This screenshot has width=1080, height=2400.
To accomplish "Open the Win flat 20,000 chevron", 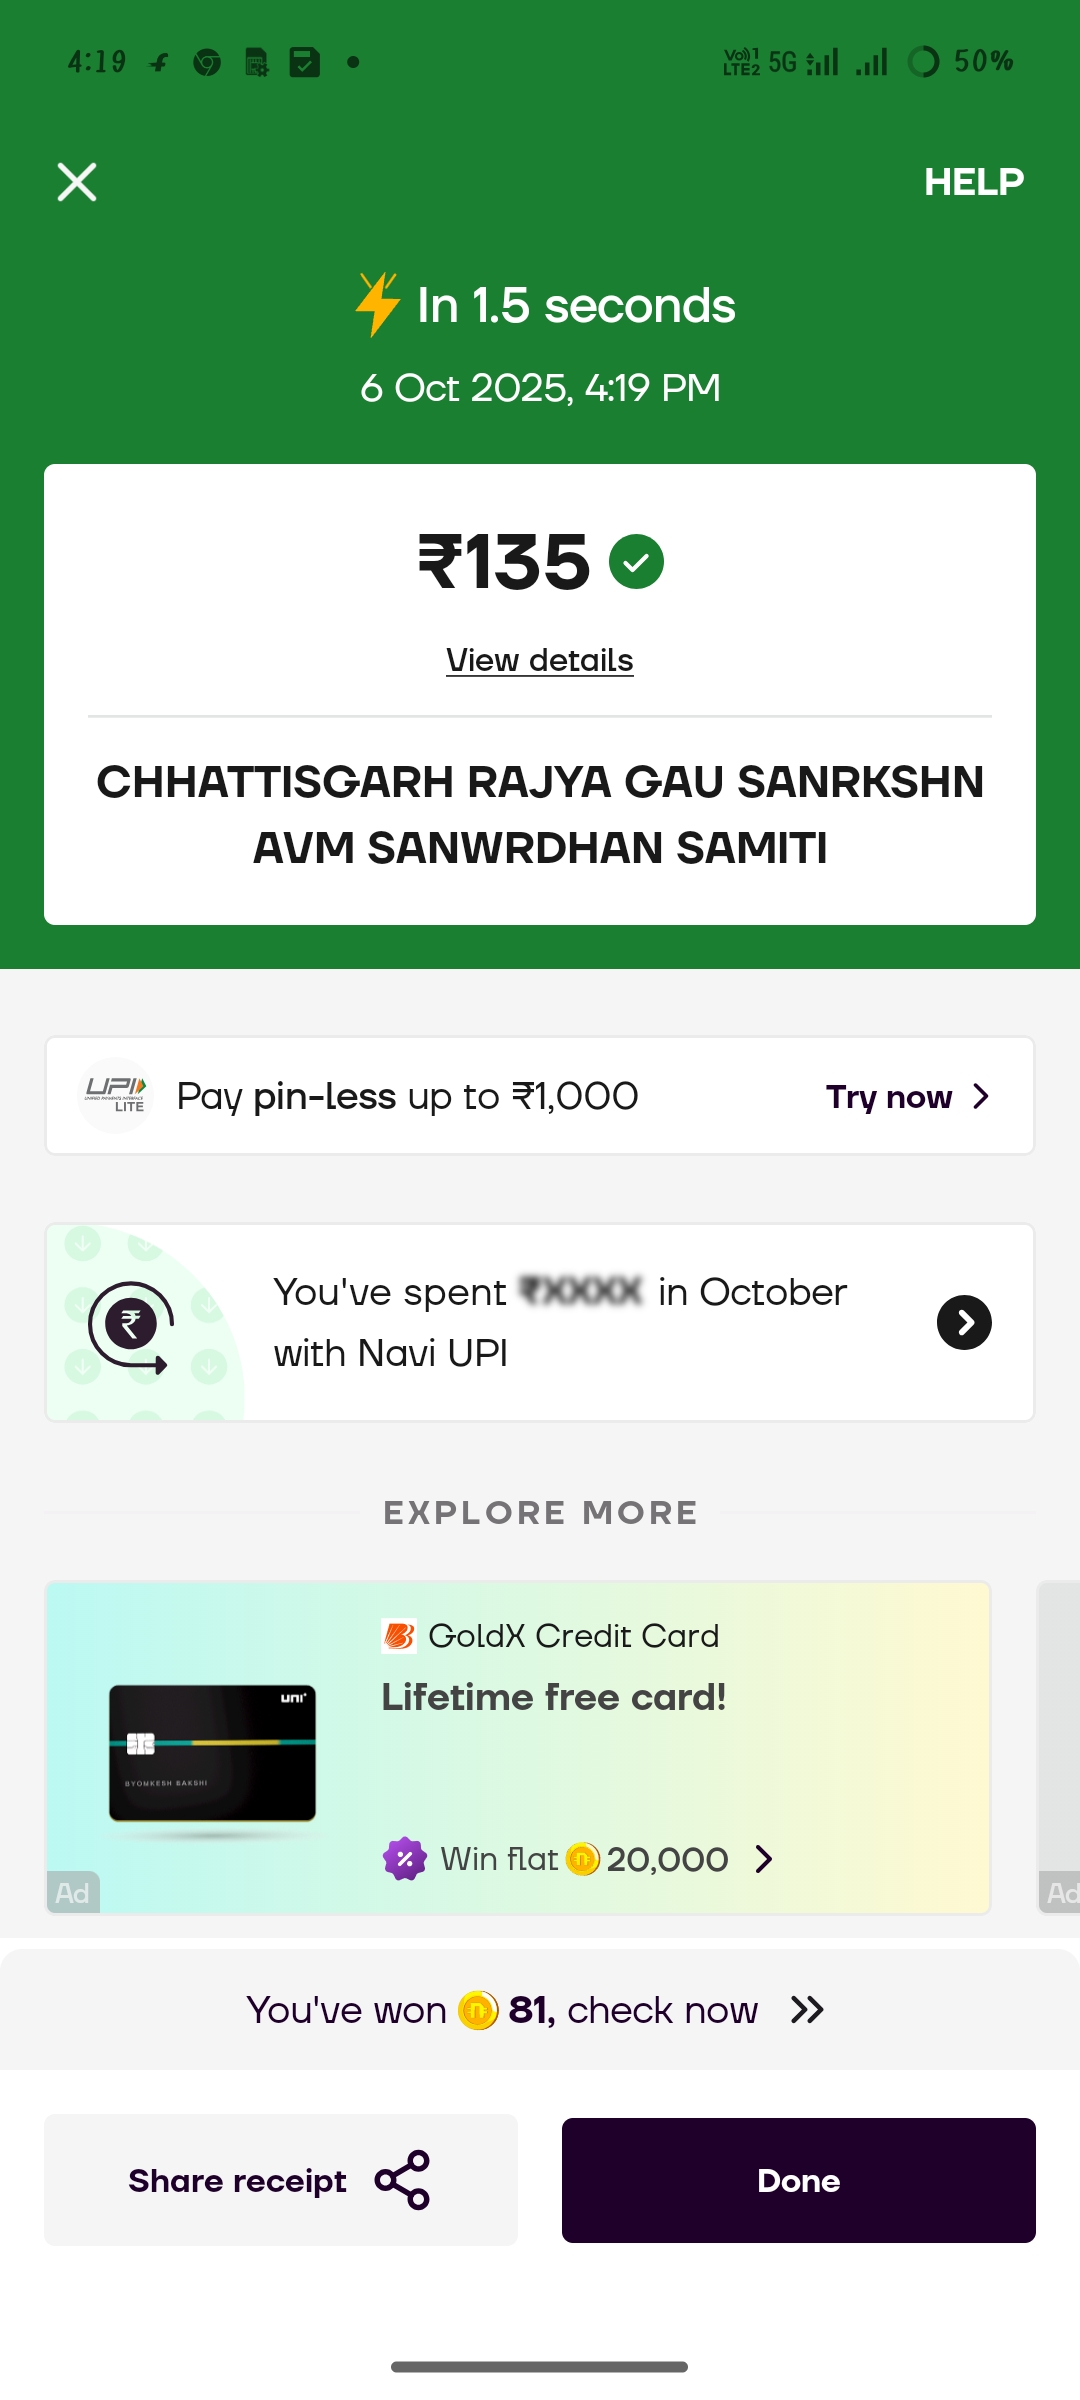I will click(764, 1859).
